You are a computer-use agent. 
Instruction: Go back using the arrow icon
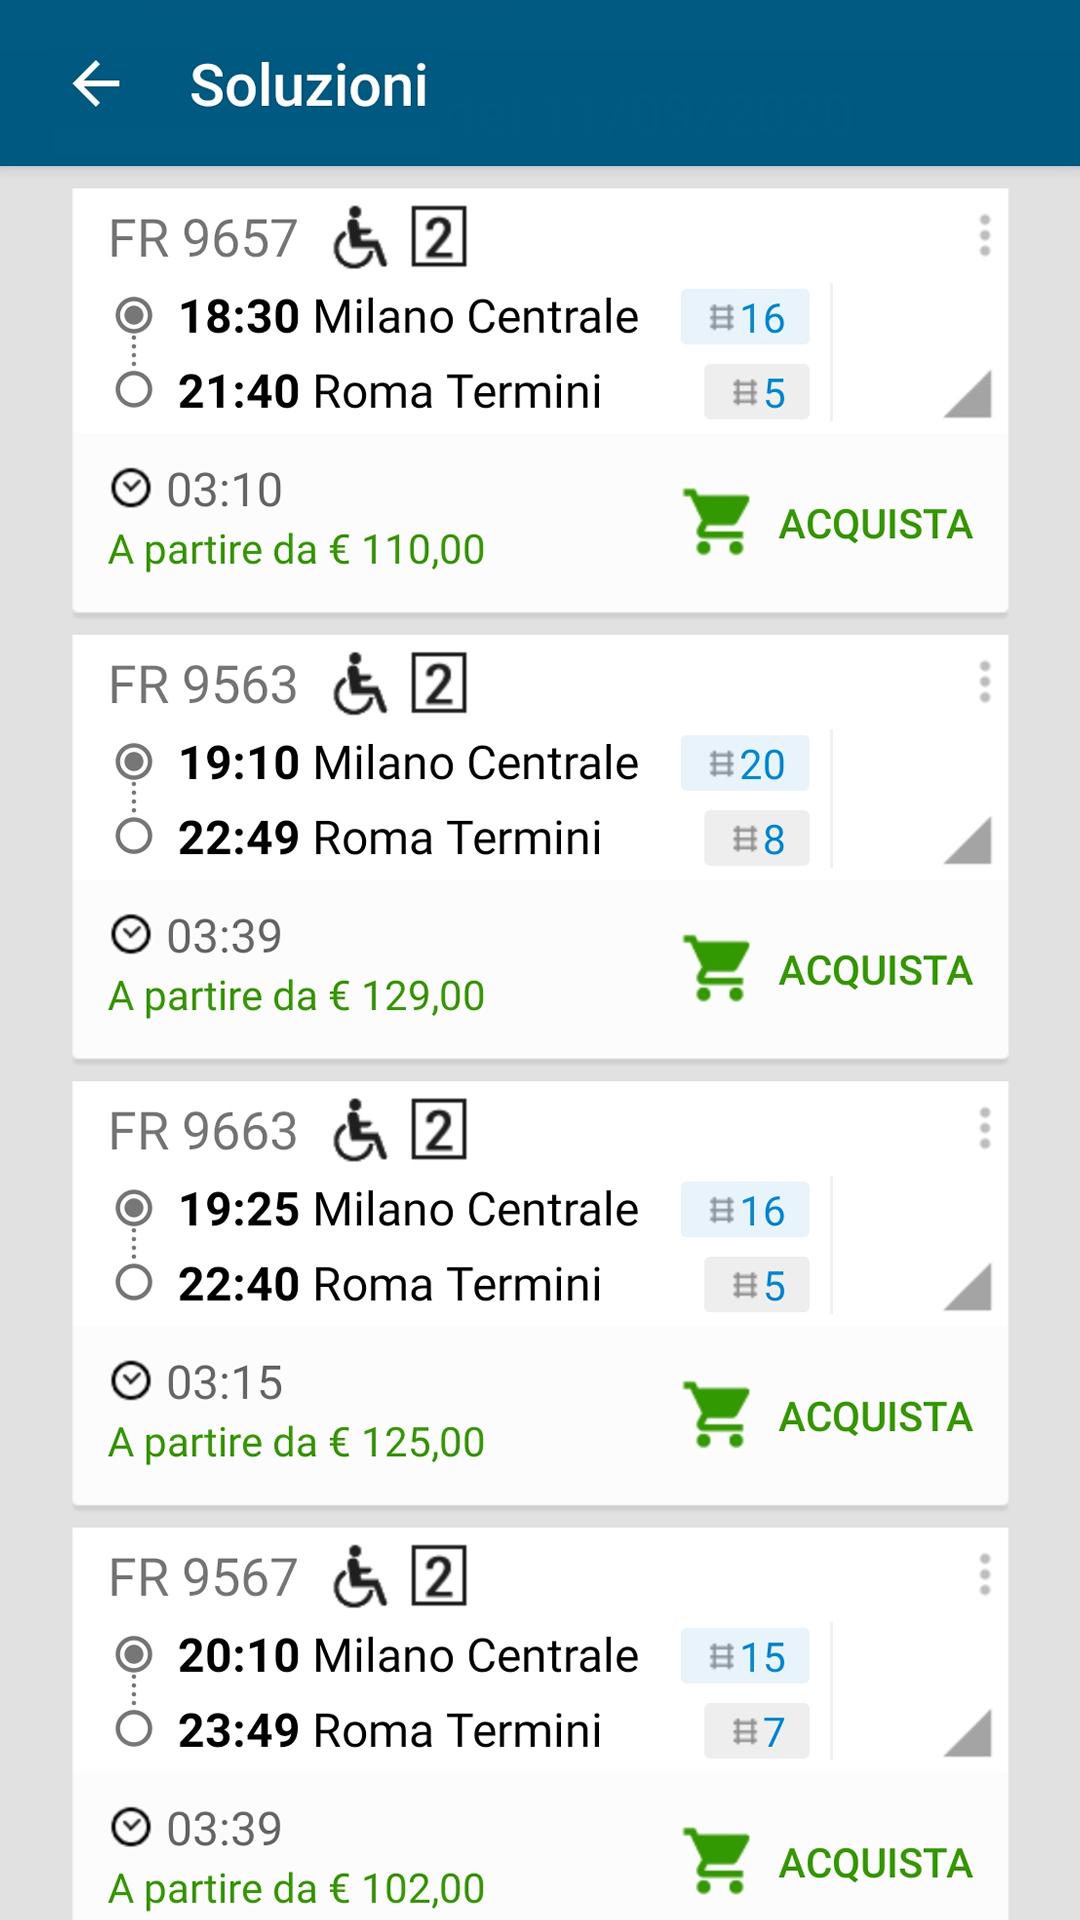tap(97, 84)
